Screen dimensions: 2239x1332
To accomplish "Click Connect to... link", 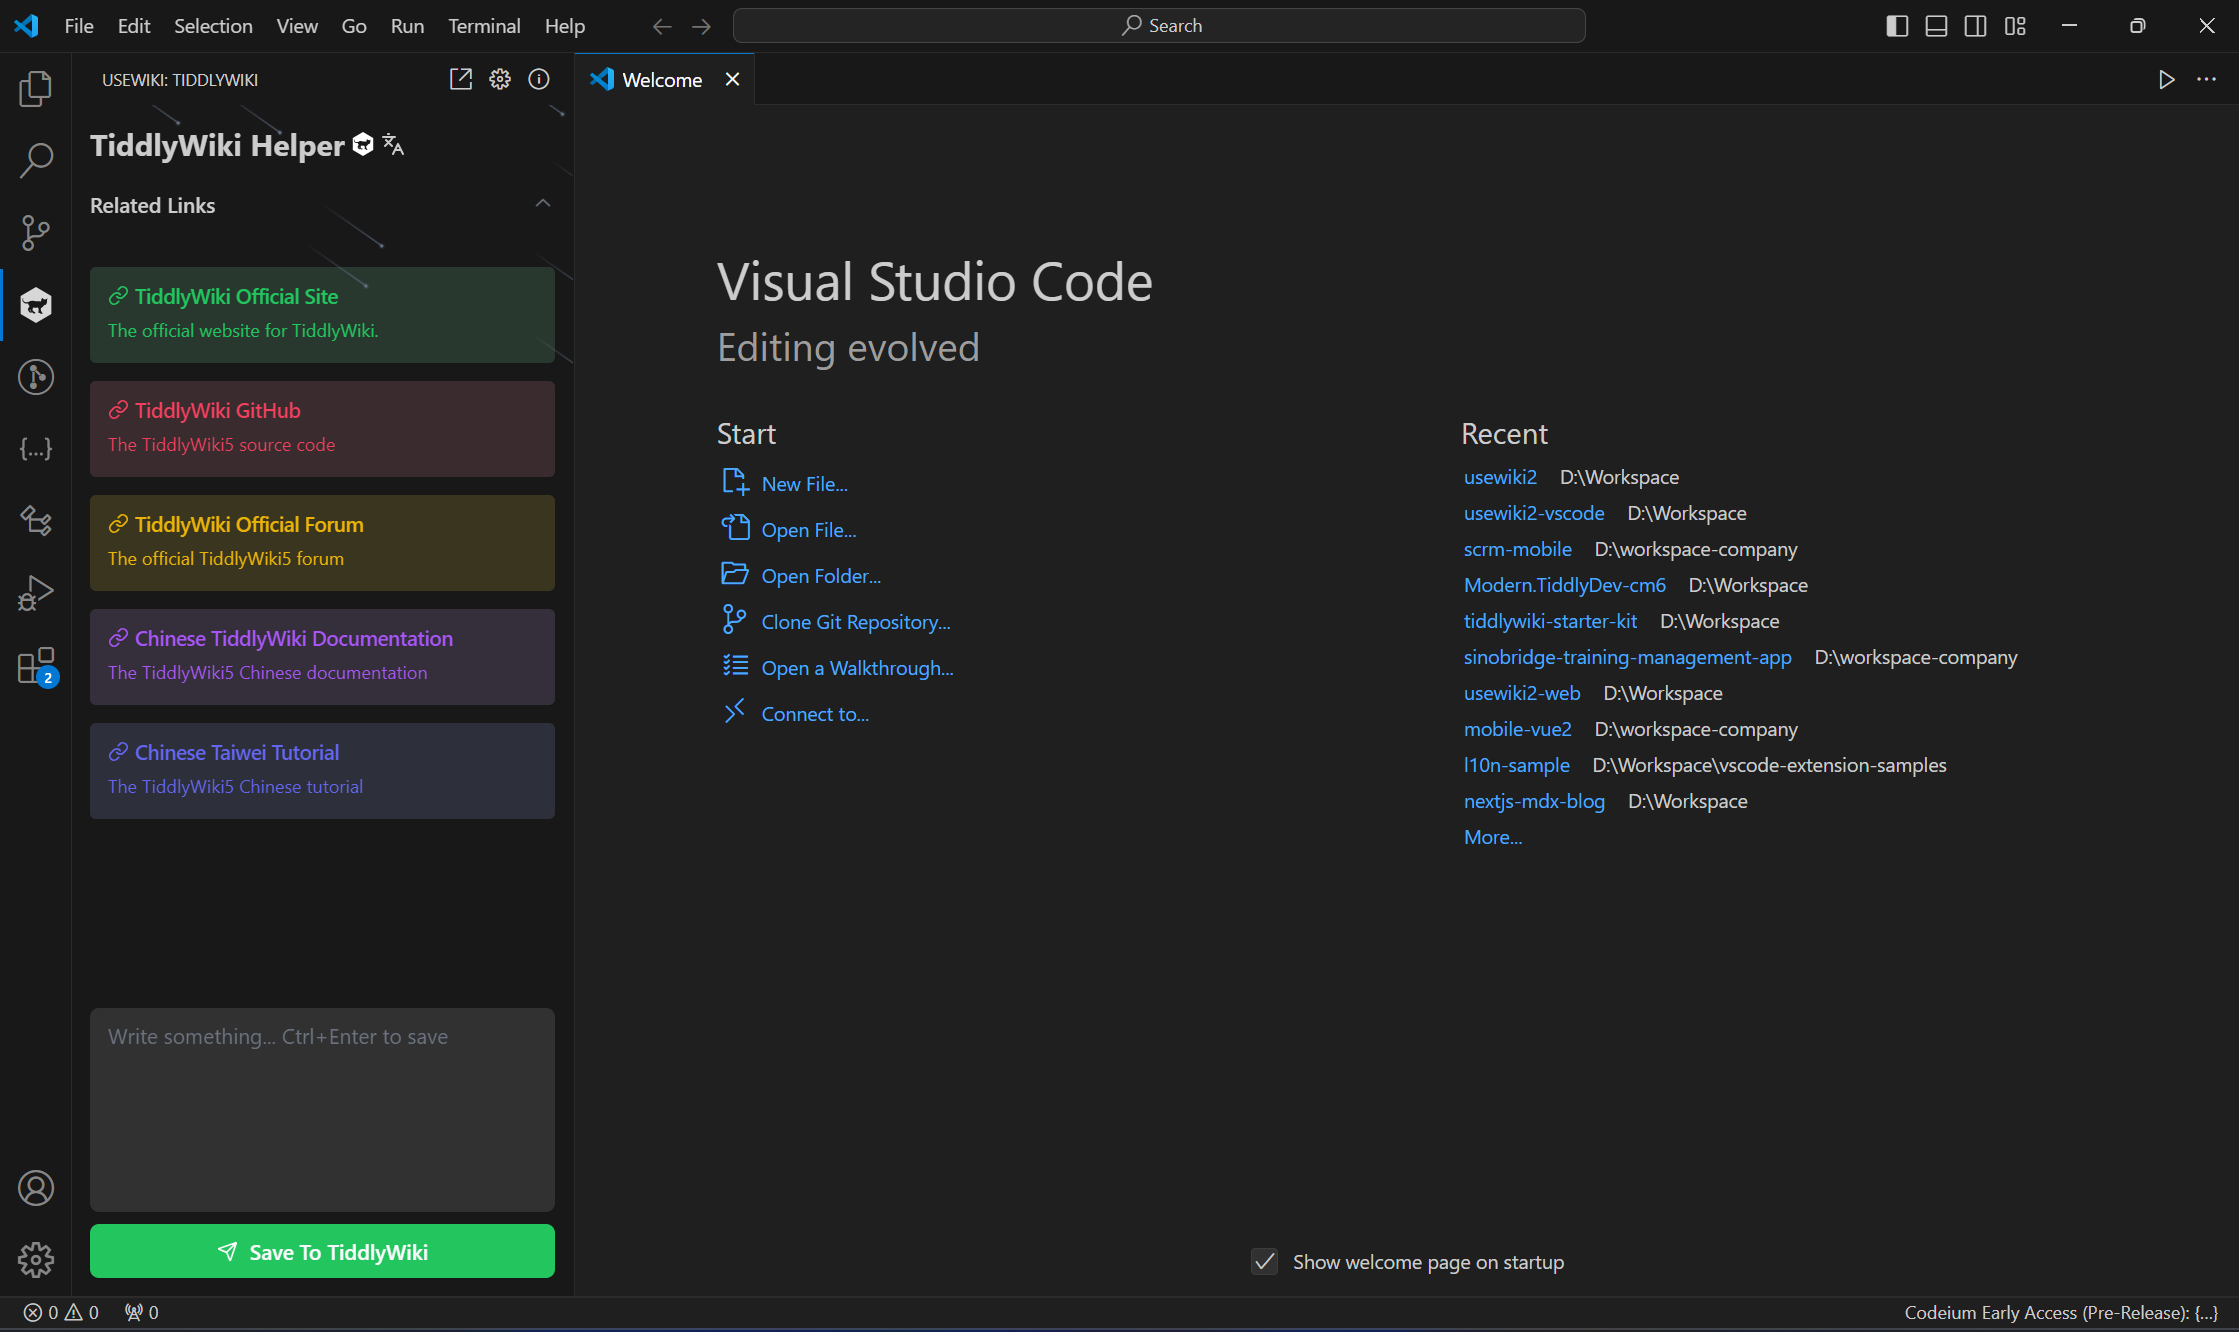I will coord(815,714).
